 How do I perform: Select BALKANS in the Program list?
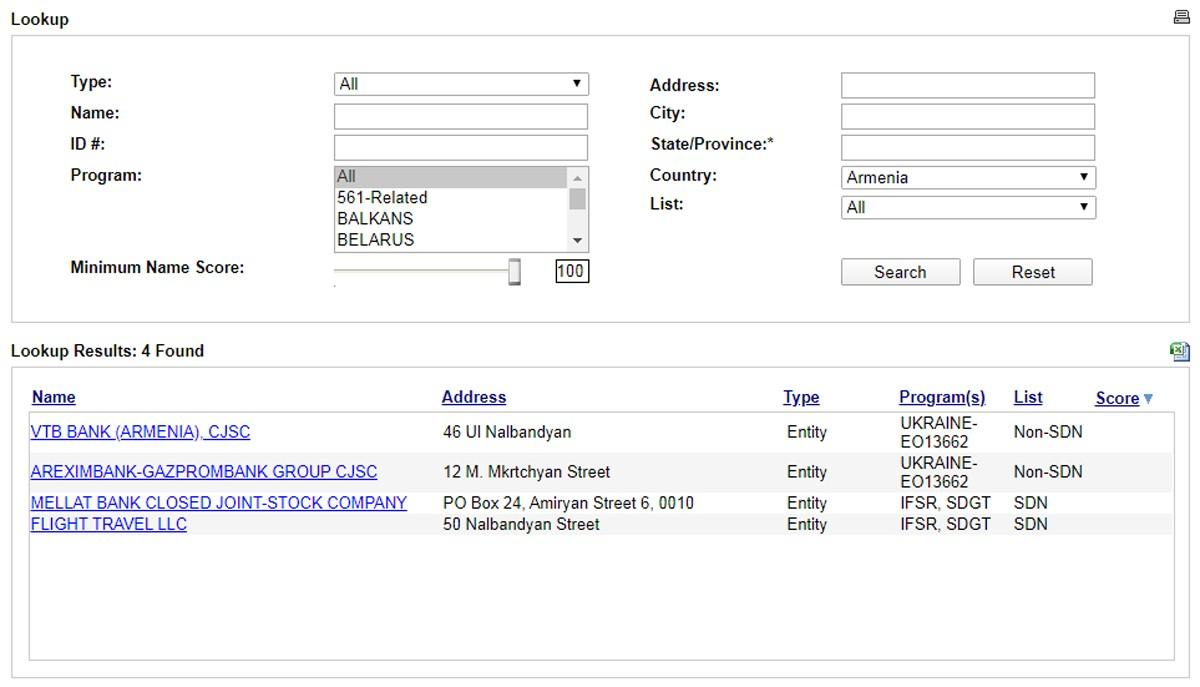click(x=451, y=219)
